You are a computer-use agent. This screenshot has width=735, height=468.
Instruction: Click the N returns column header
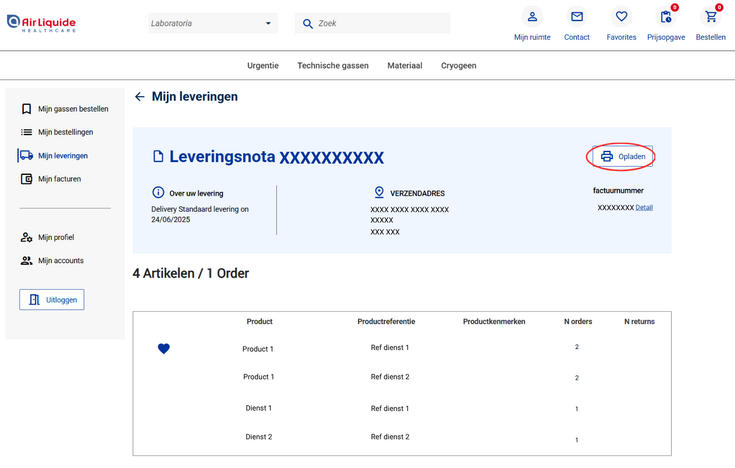(x=639, y=322)
